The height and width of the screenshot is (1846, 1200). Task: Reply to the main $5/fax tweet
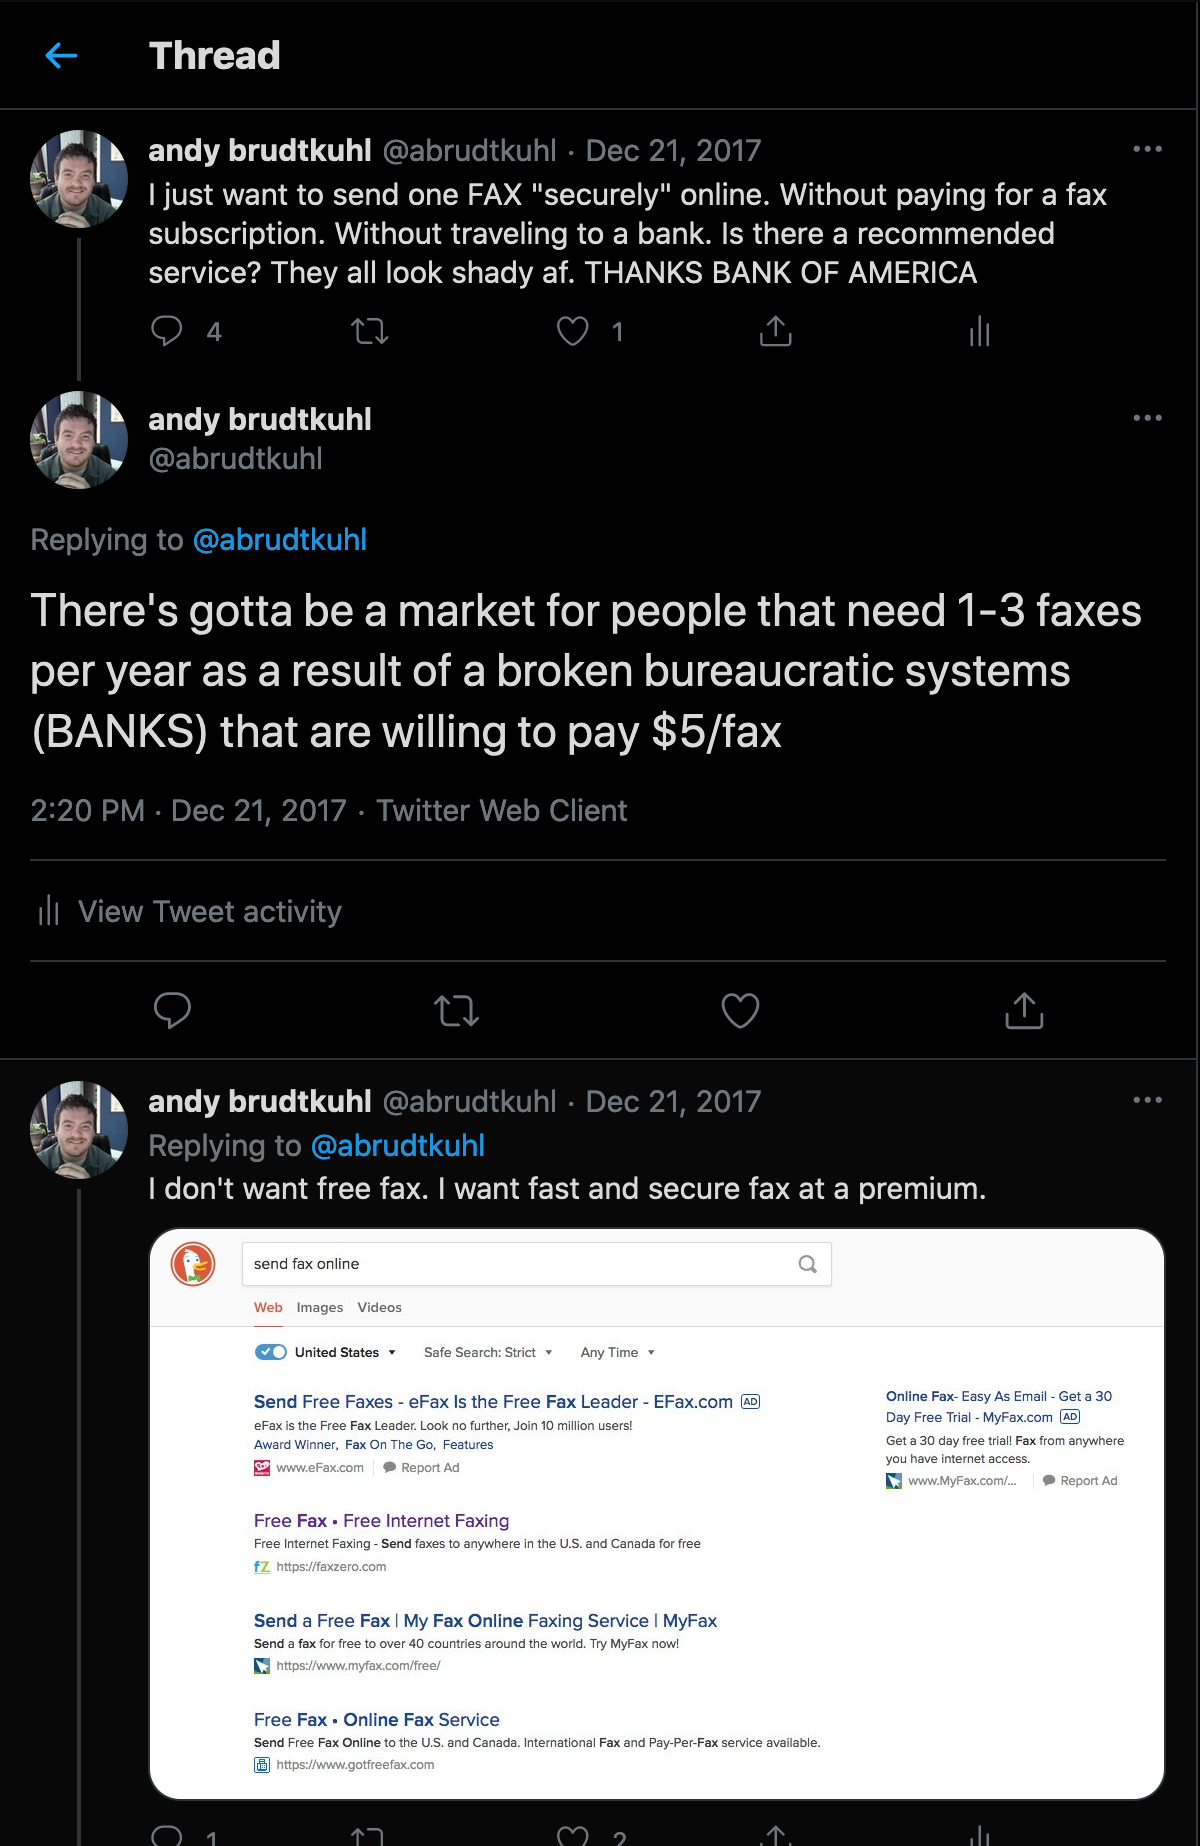pyautogui.click(x=172, y=1010)
